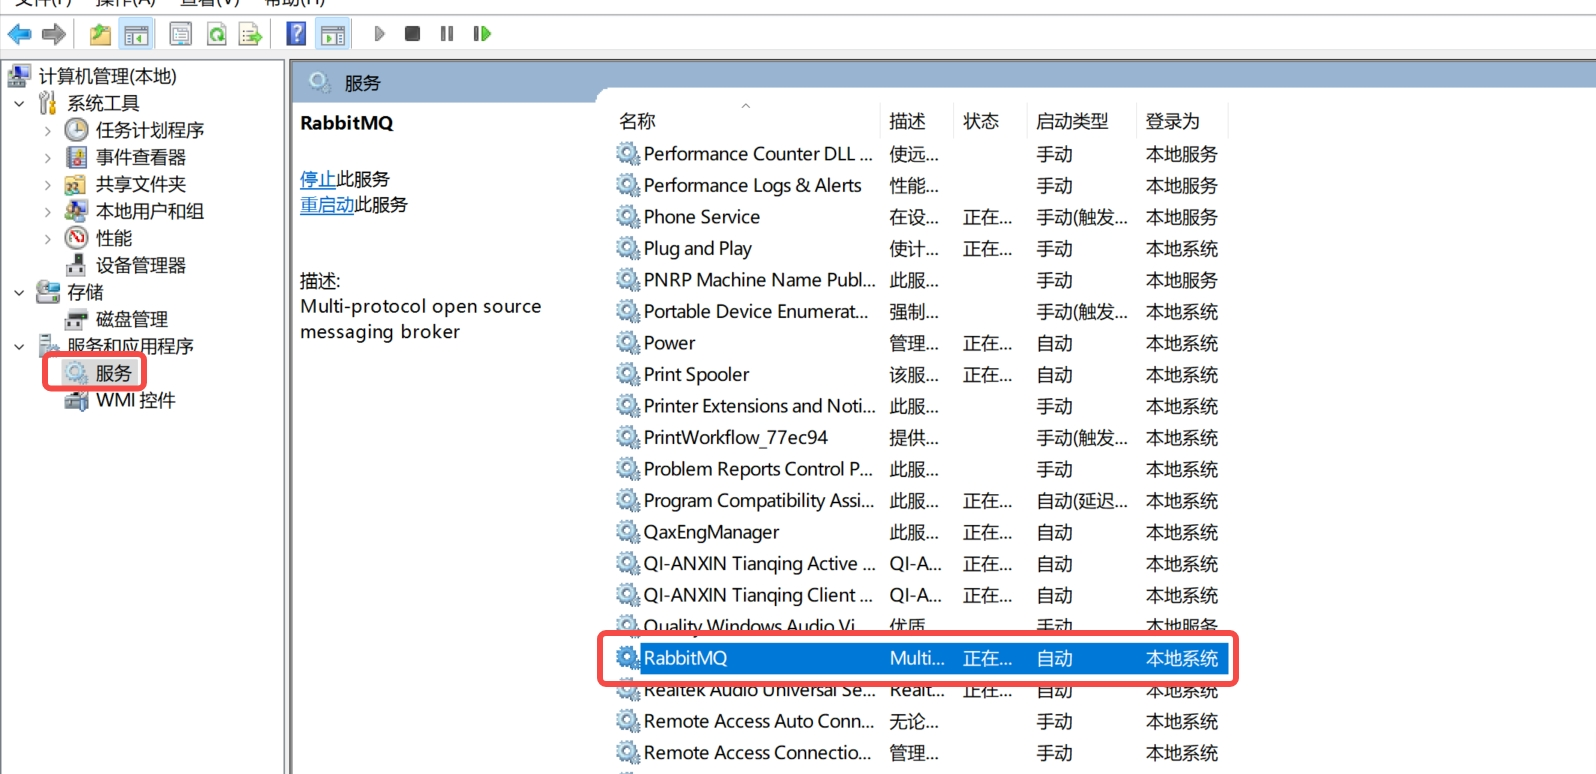Open the Properties toolbar icon
Image resolution: width=1596 pixels, height=774 pixels.
[x=181, y=34]
